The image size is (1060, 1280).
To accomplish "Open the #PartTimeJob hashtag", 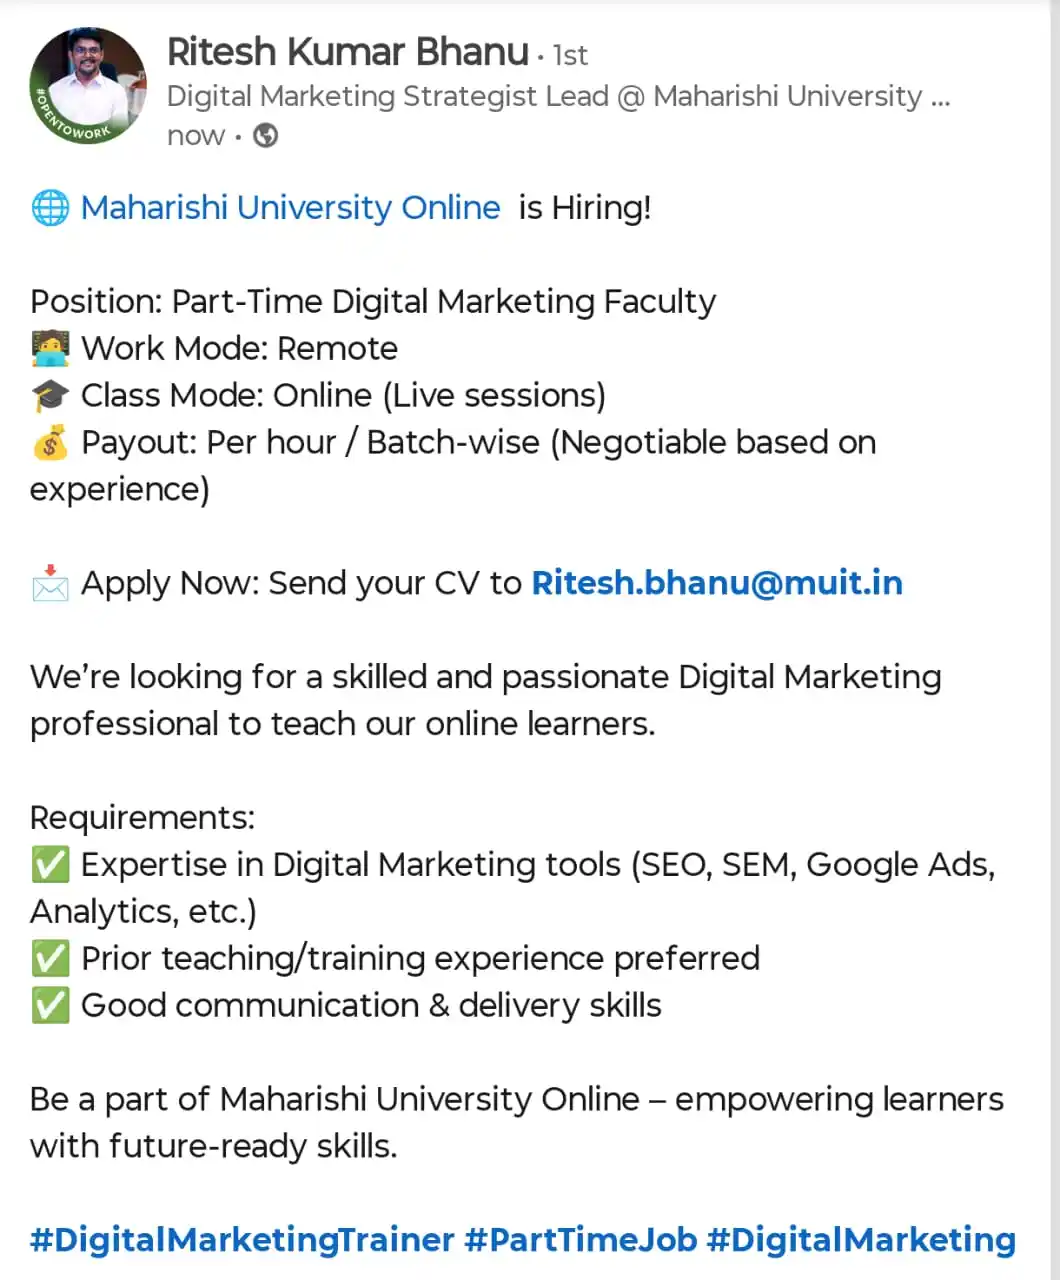I will point(581,1240).
